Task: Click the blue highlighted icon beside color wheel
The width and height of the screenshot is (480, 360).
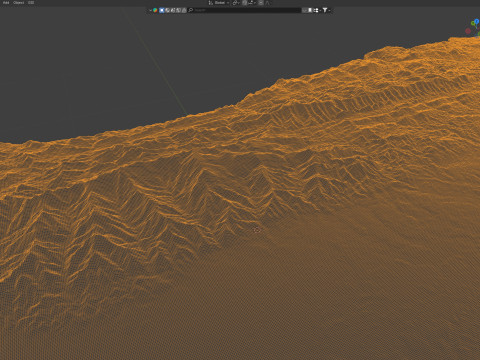Action: point(162,10)
